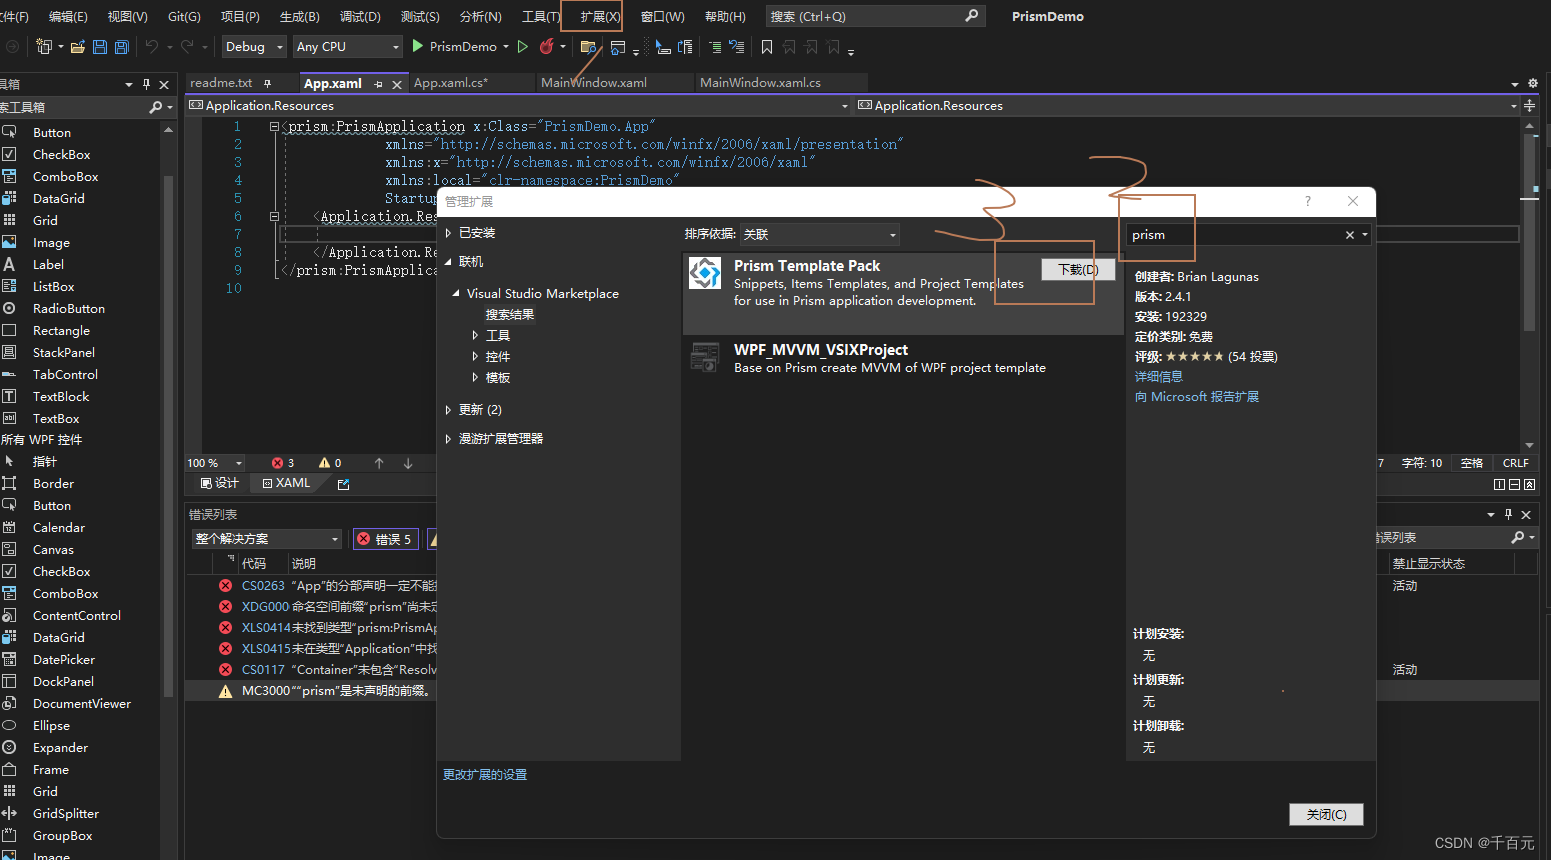
Task: Click the 代码 (Code) column header in error list
Action: 254,564
